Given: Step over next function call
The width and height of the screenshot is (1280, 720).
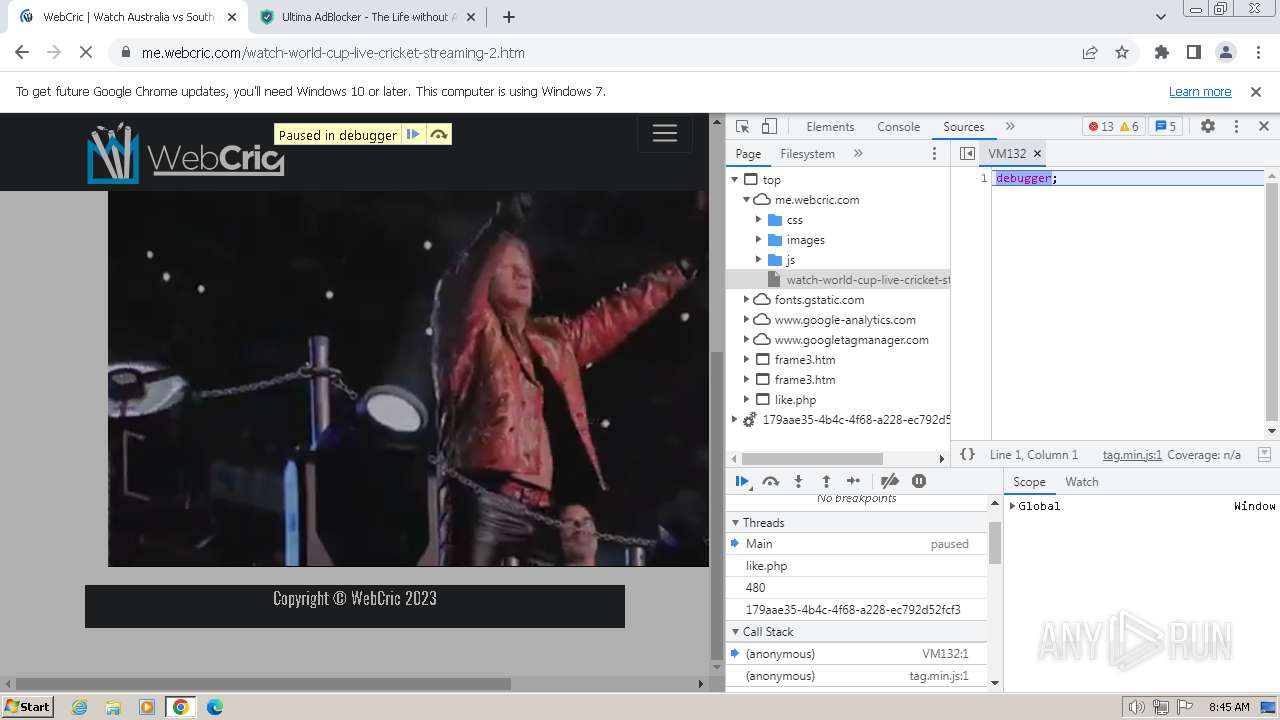Looking at the screenshot, I should point(770,481).
